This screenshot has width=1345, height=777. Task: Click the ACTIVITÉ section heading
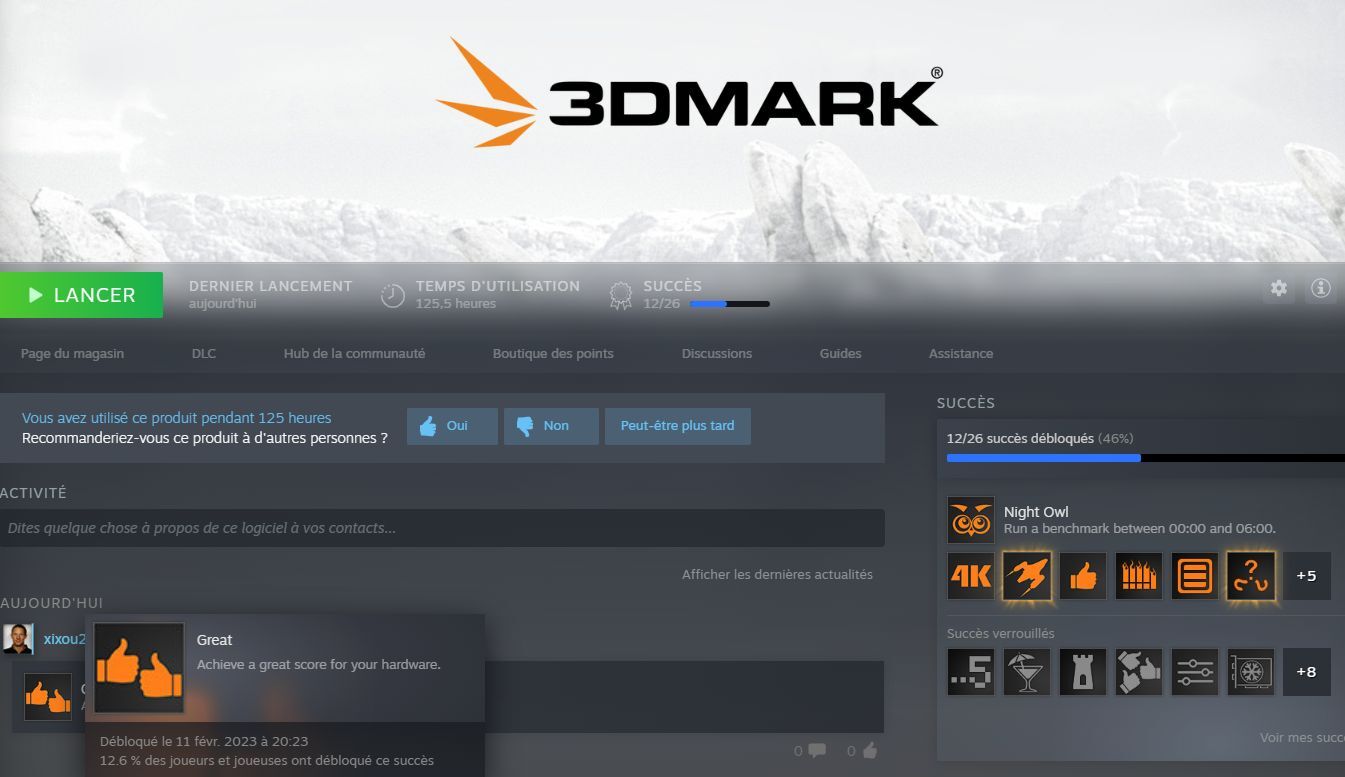click(x=33, y=493)
